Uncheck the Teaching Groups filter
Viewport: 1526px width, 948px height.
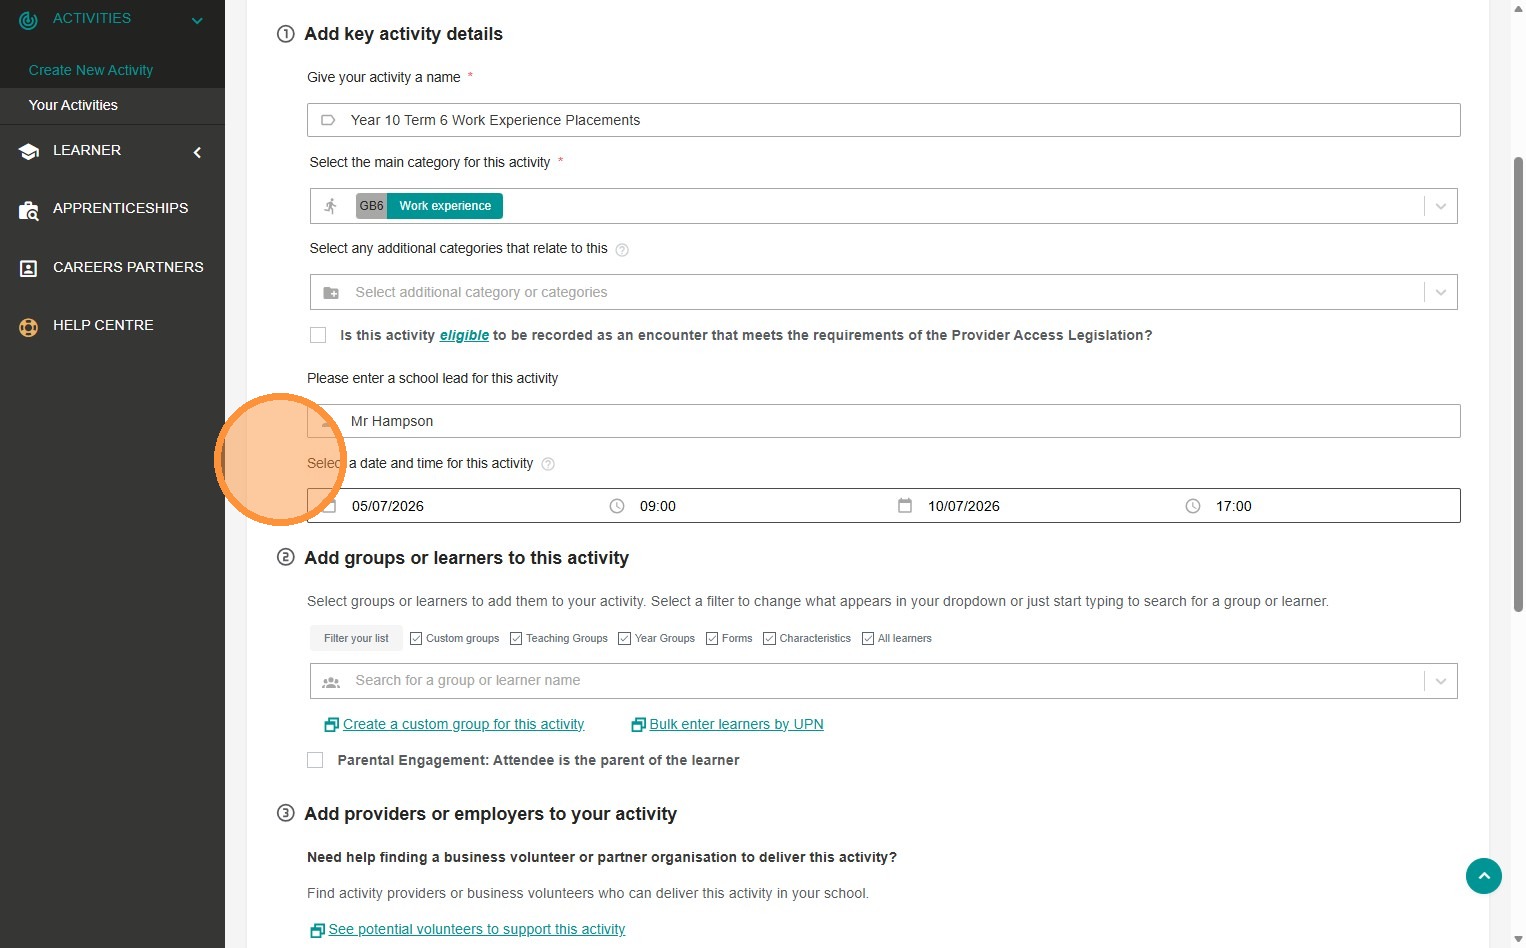tap(516, 638)
